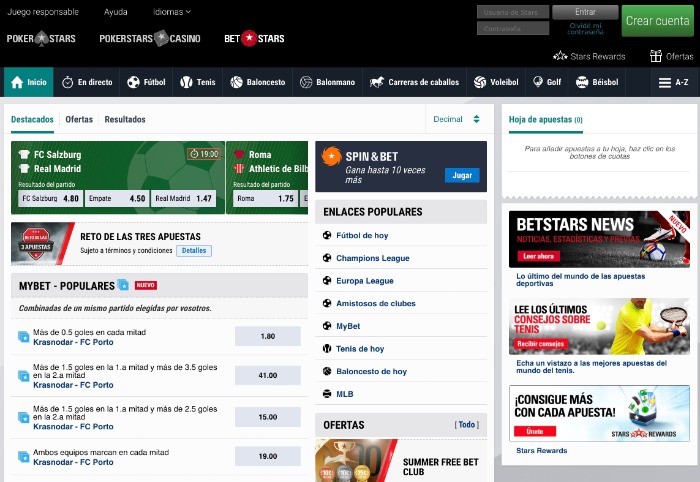
Task: Click the Reto 3 Apuestas badge image
Action: click(37, 244)
